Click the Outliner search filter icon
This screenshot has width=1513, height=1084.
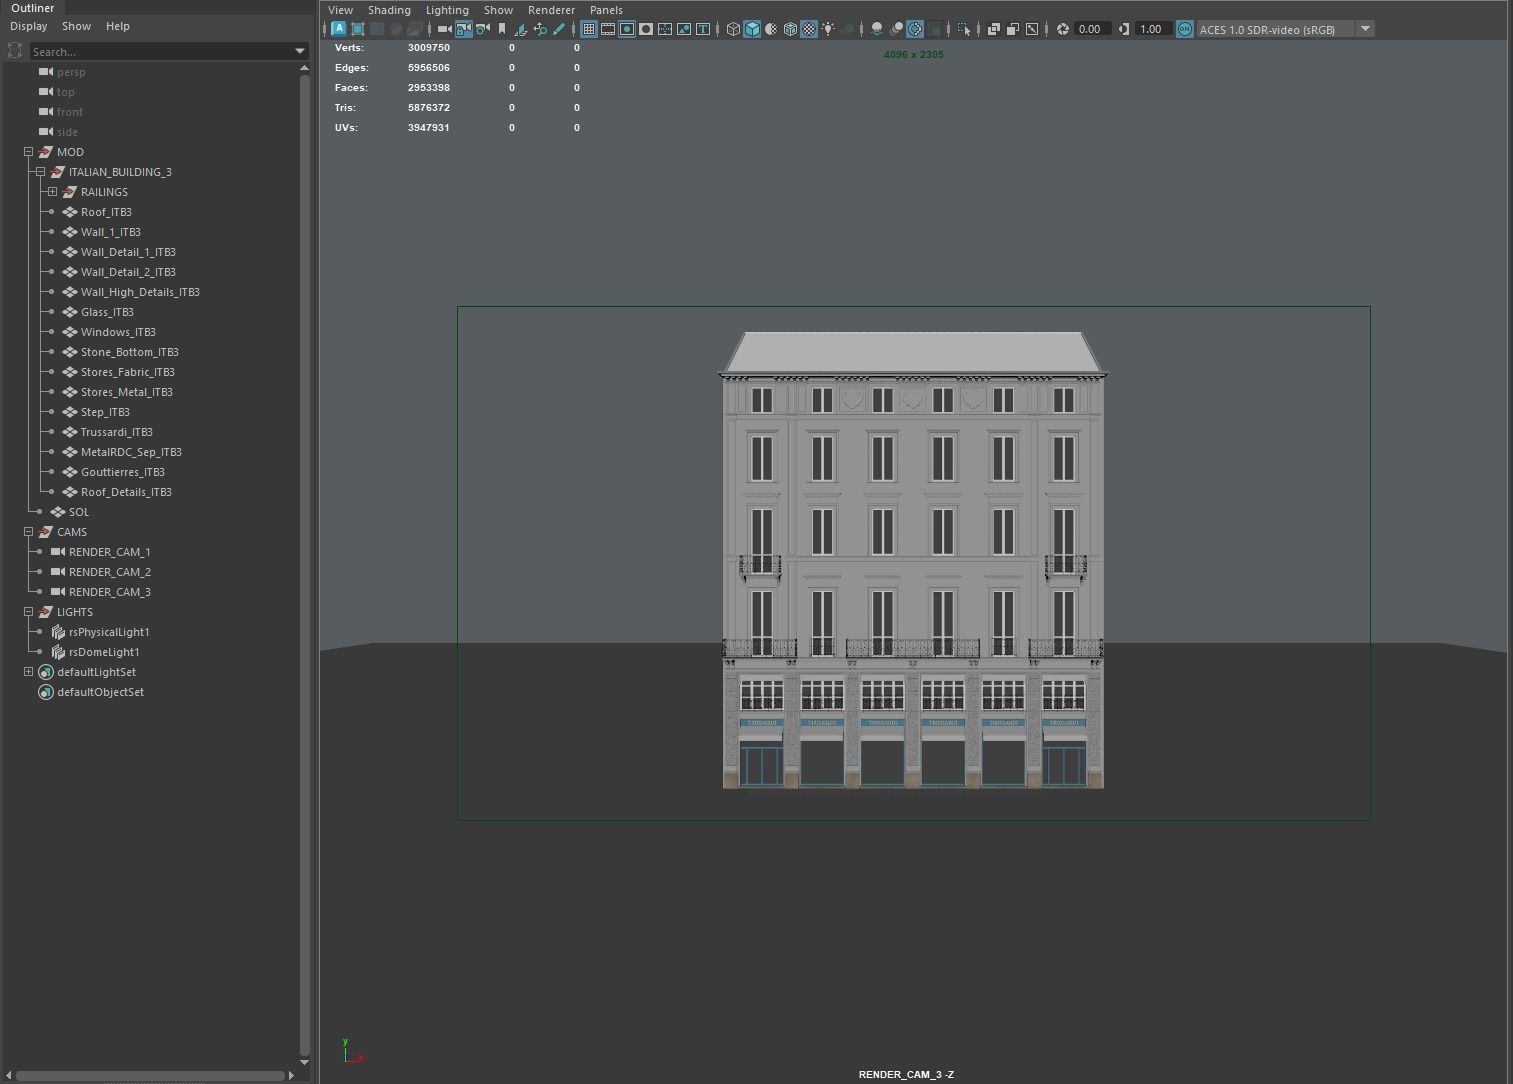(x=15, y=51)
